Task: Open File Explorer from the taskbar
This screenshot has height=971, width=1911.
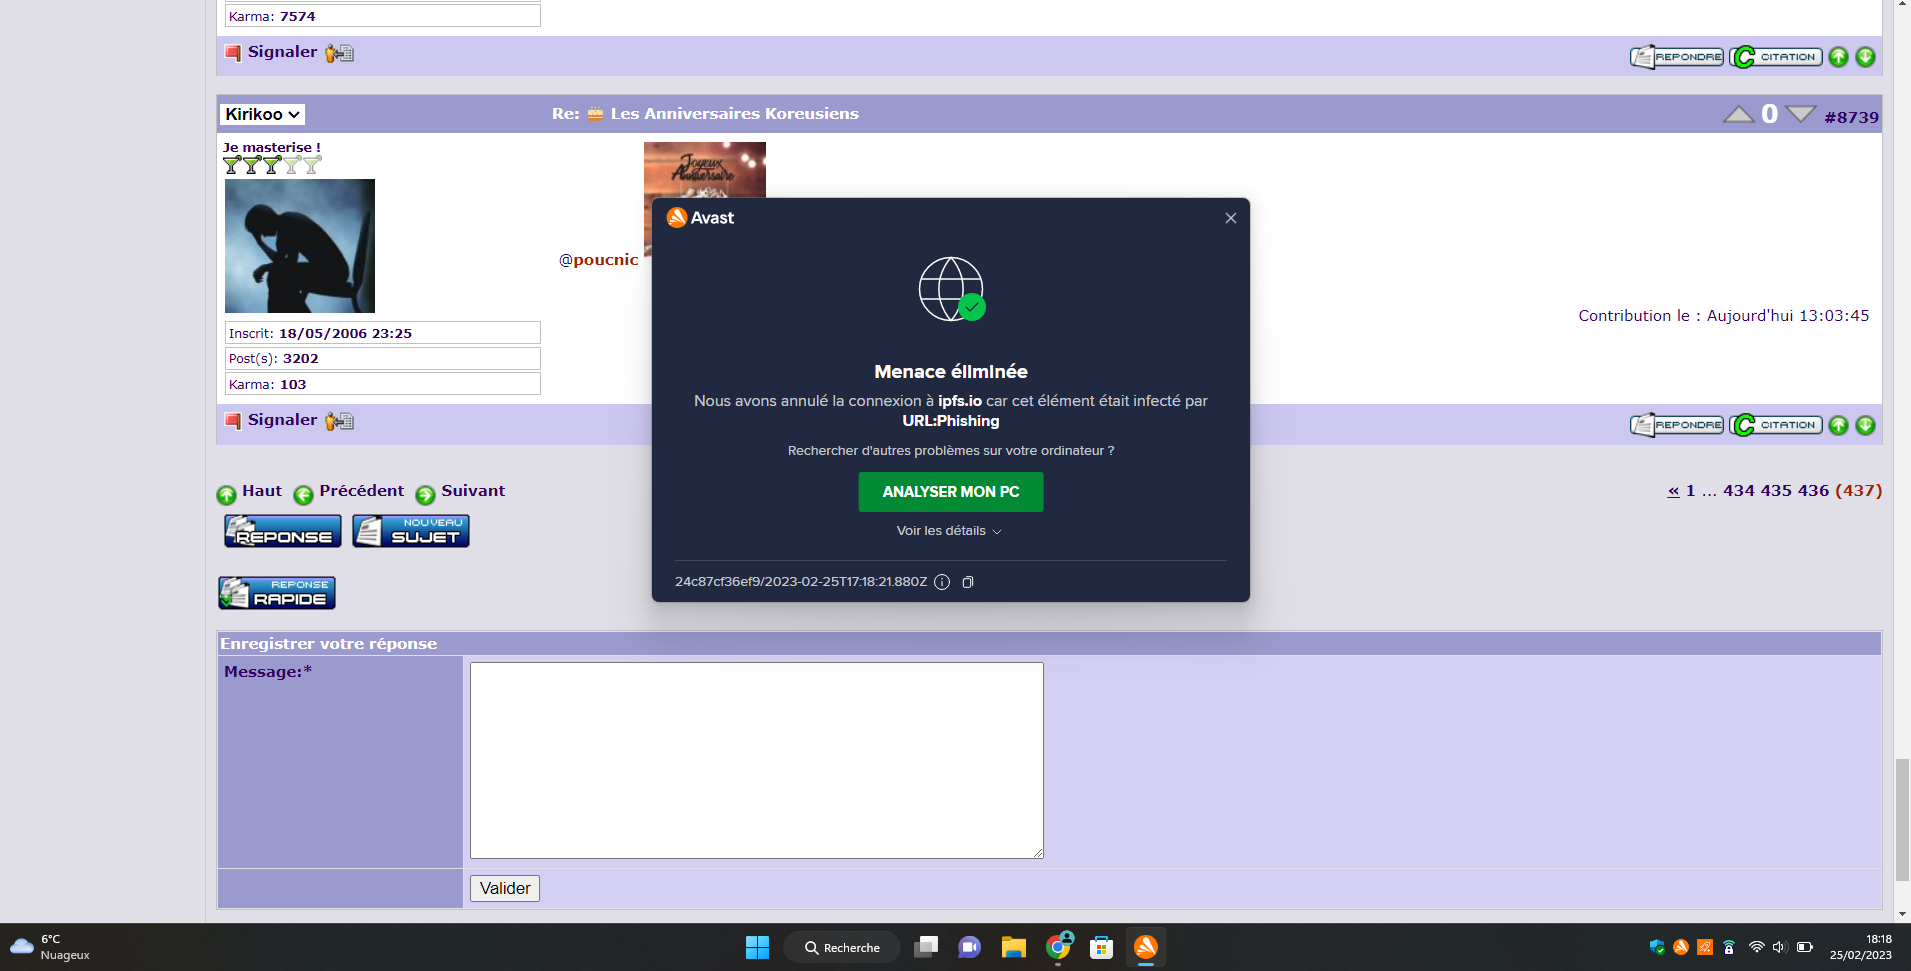Action: pyautogui.click(x=1014, y=947)
